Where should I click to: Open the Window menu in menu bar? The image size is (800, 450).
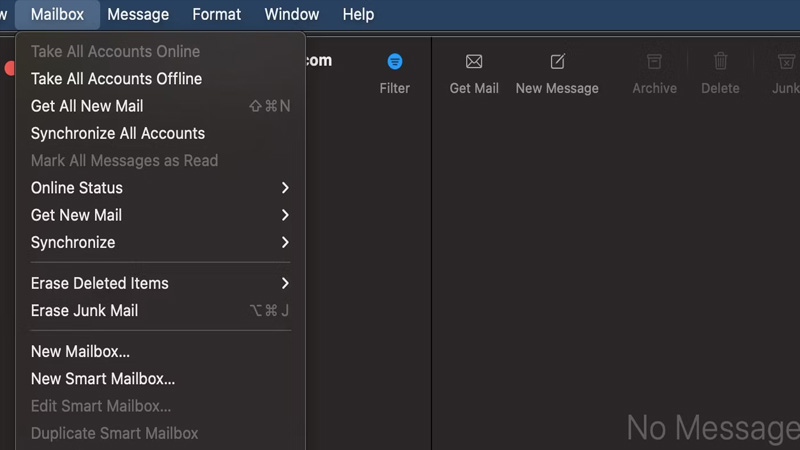coord(292,14)
